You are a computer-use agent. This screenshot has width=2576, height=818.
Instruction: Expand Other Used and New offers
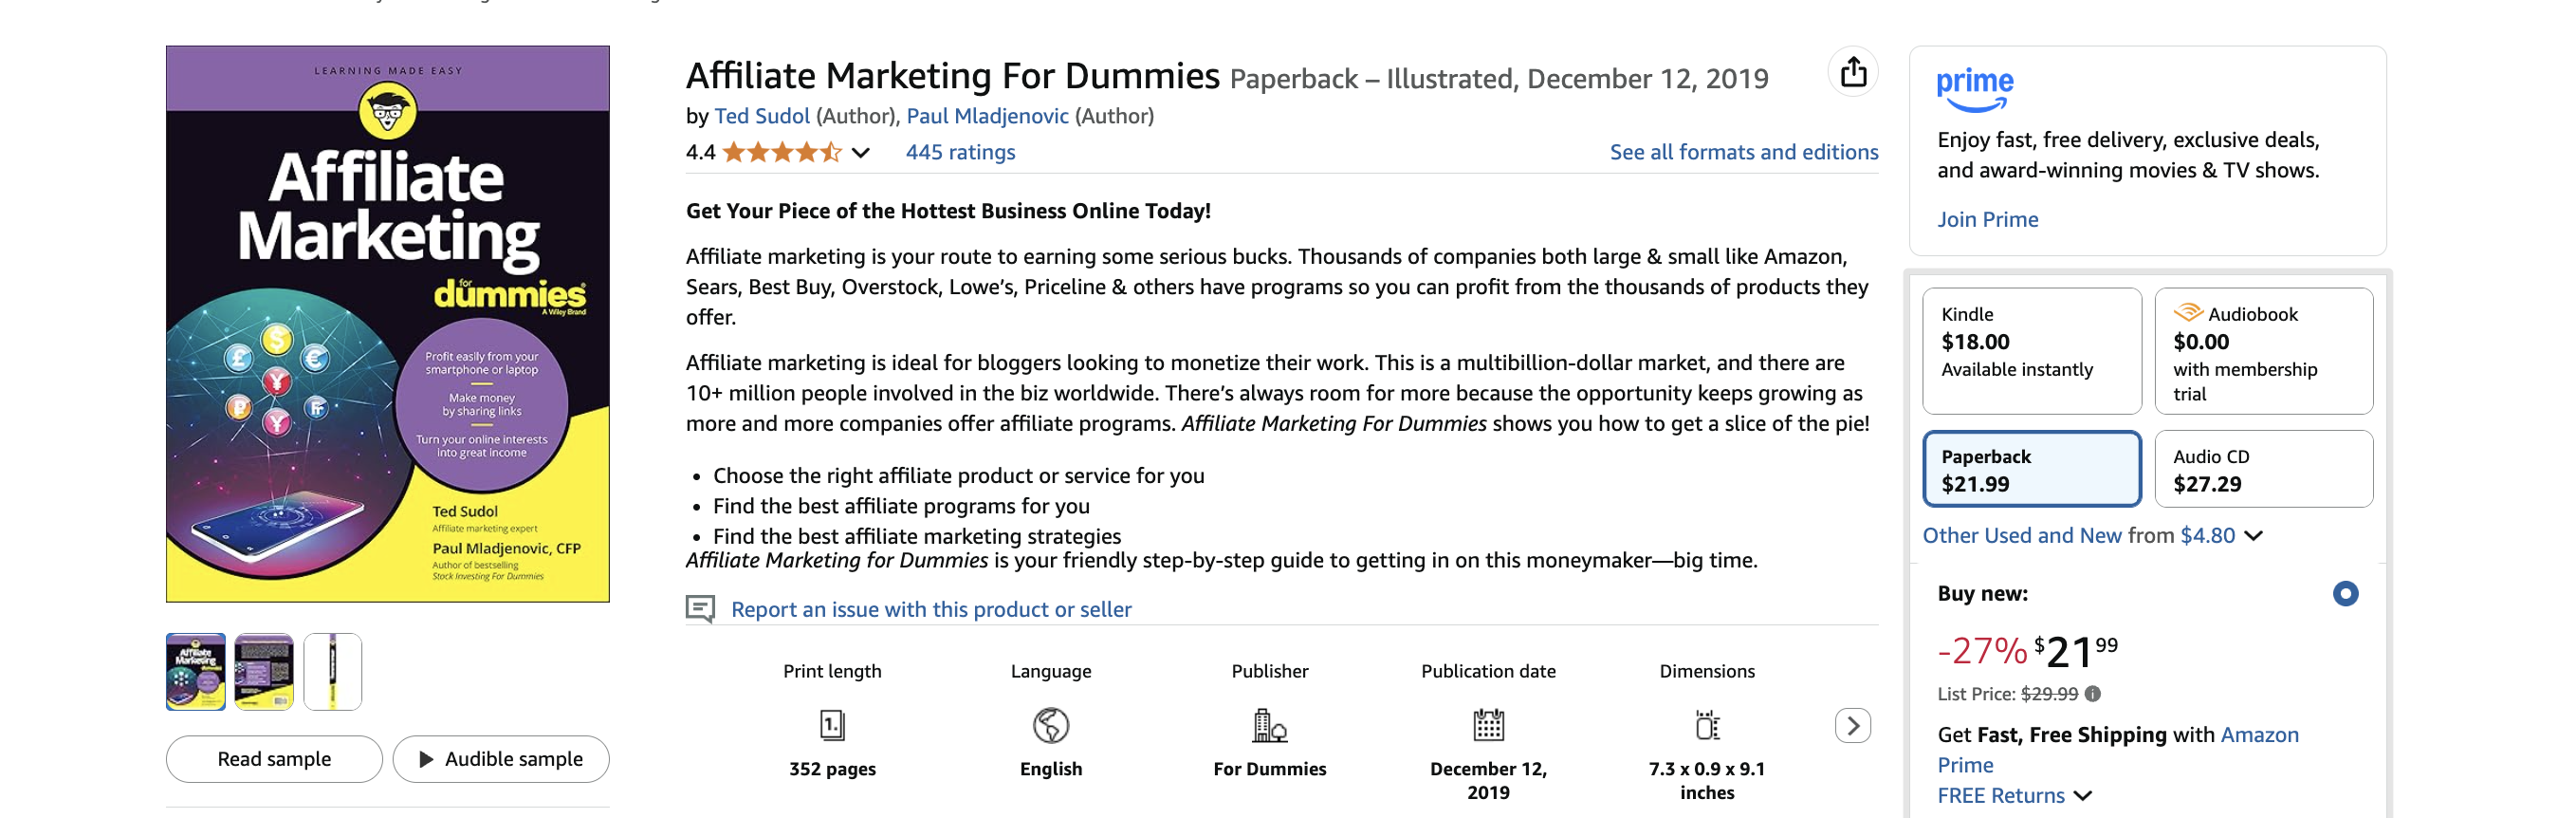[2255, 535]
